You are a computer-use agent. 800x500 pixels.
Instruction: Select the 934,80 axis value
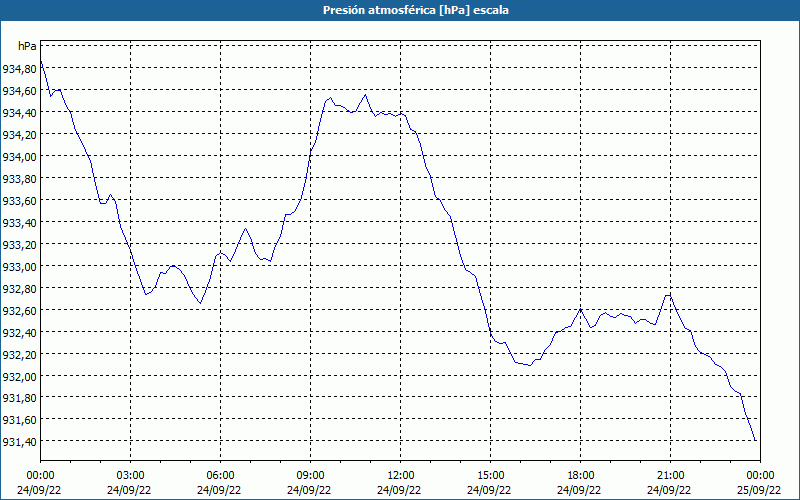[19, 68]
